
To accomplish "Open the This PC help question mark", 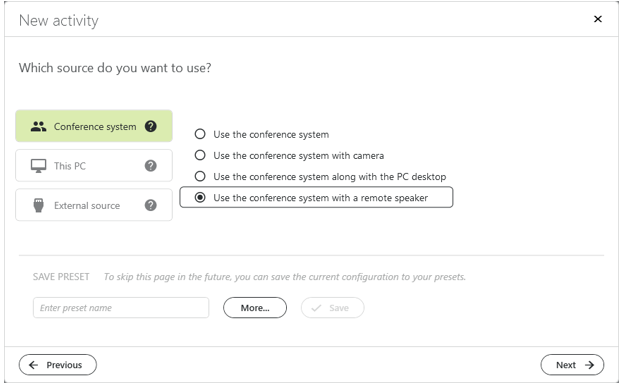I will (151, 166).
